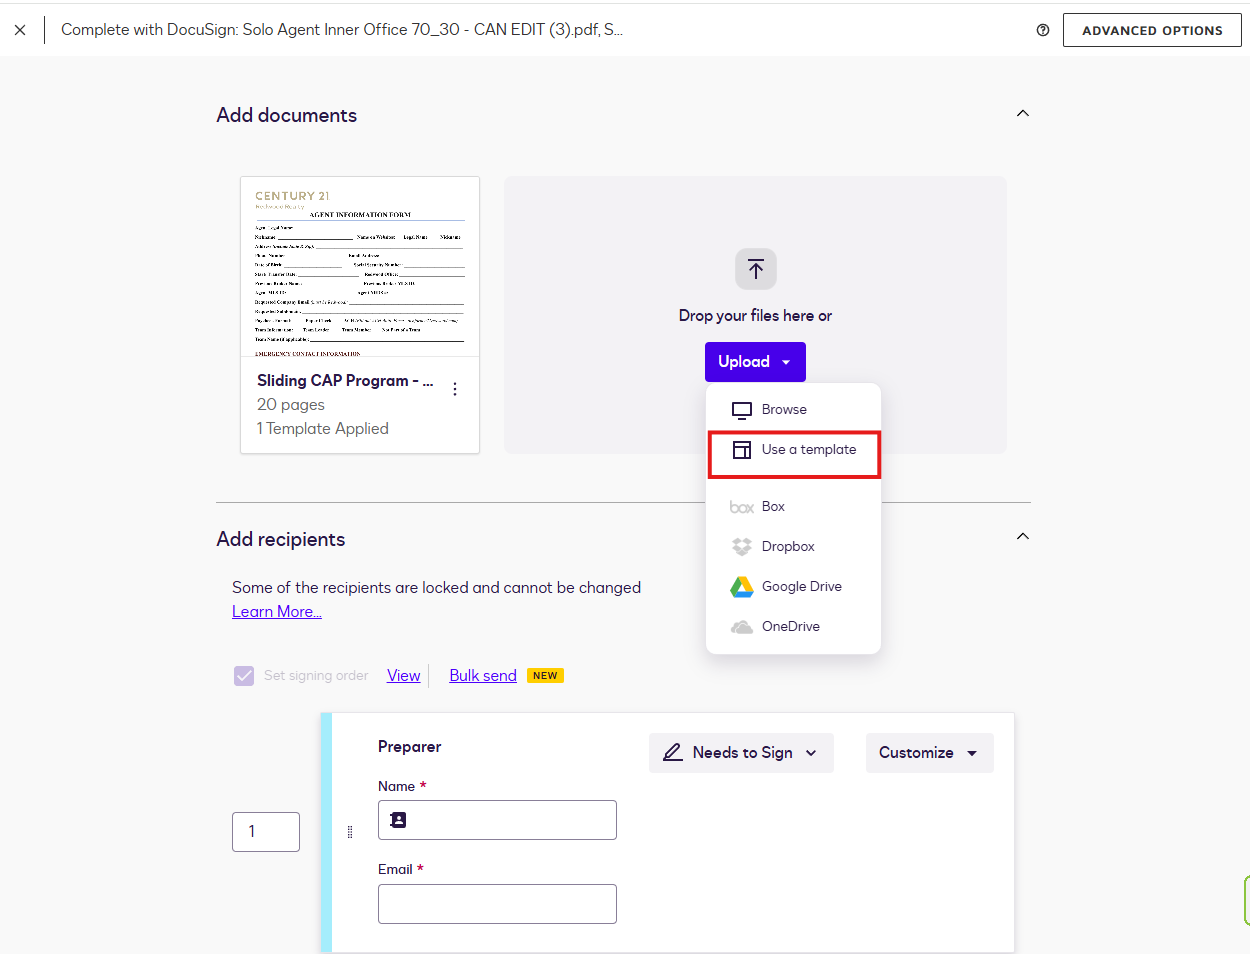This screenshot has width=1250, height=954.
Task: Click the 20 pages text
Action: coord(291,404)
